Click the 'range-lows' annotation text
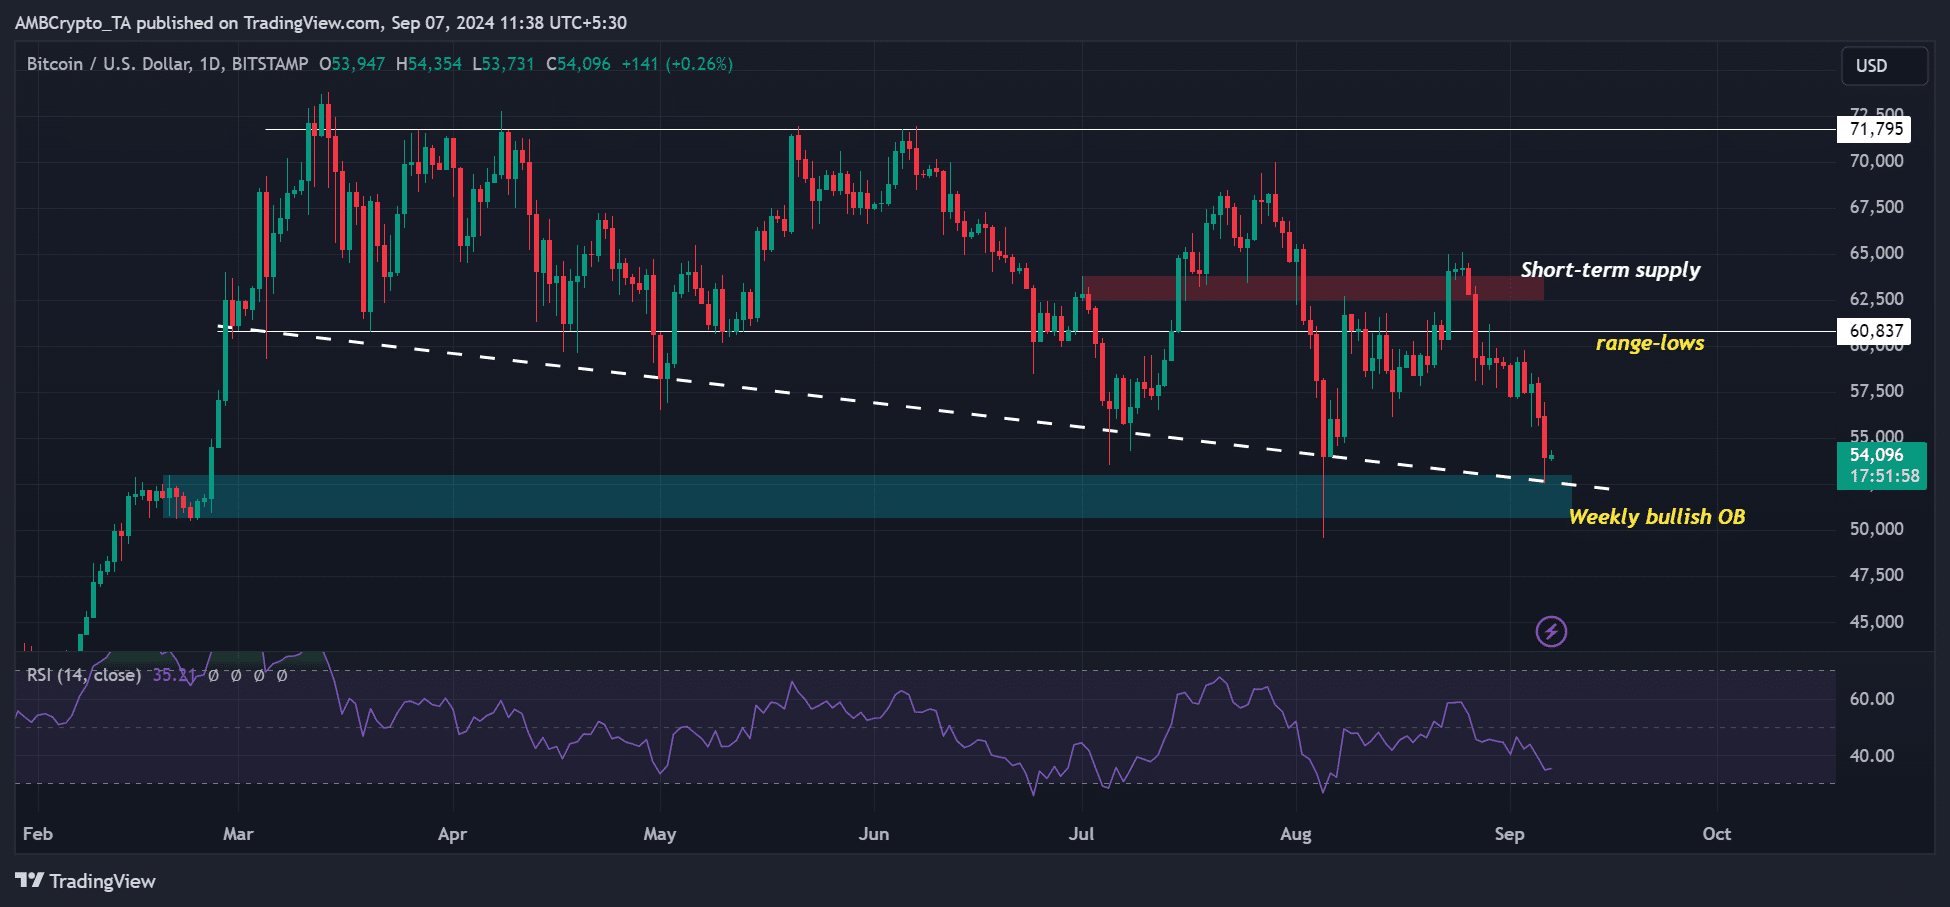1950x907 pixels. click(x=1650, y=343)
